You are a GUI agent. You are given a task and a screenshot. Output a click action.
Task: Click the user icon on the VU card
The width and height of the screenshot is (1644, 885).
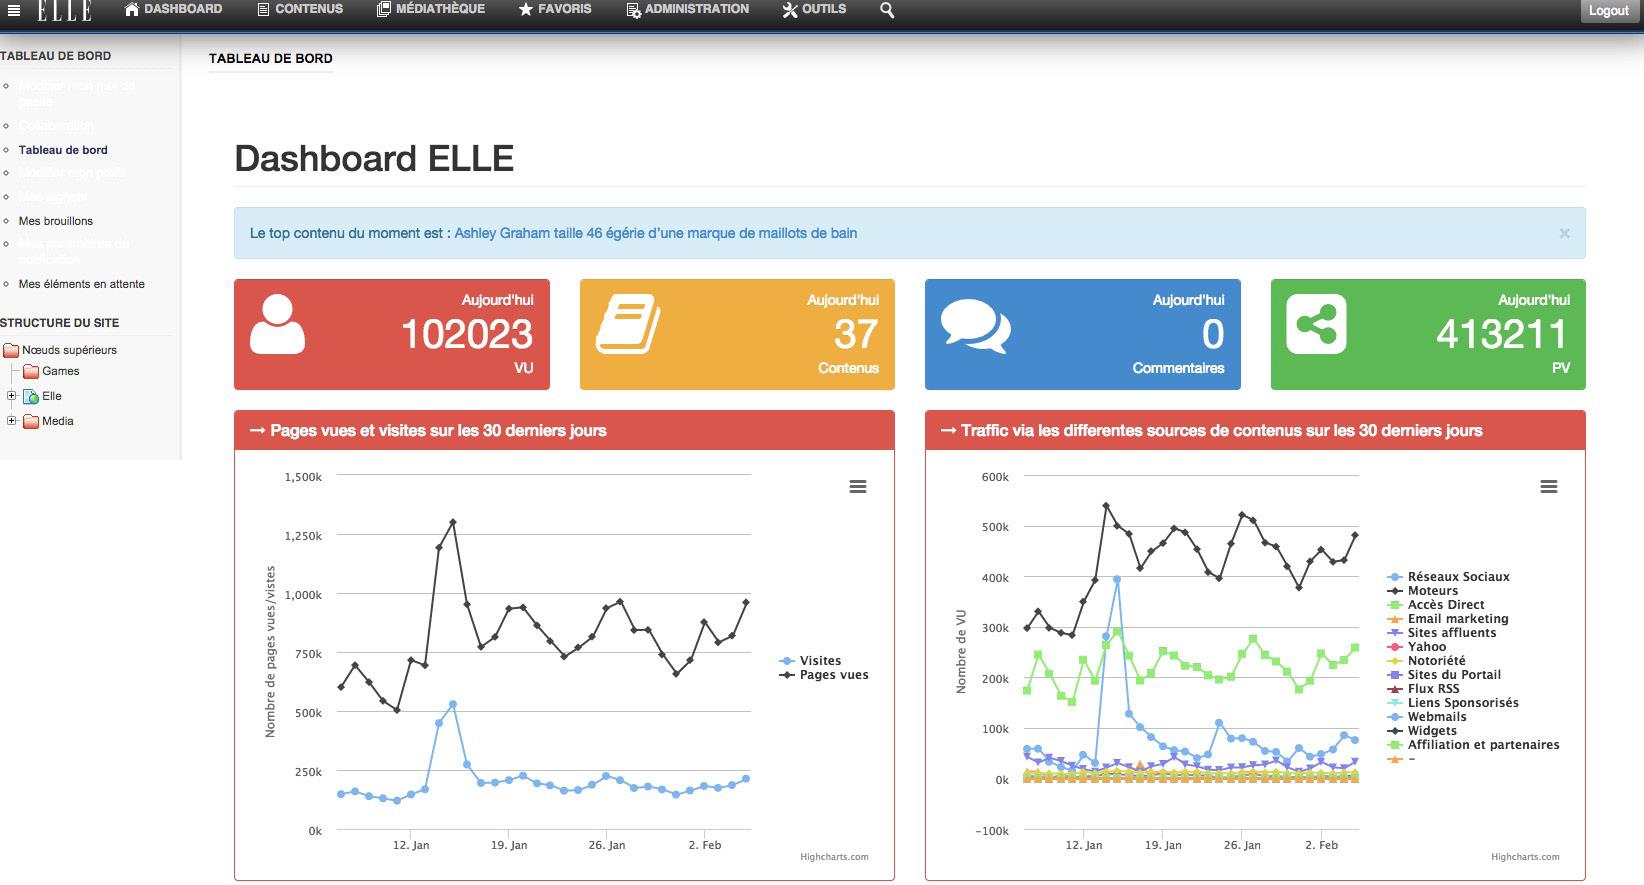(x=277, y=324)
